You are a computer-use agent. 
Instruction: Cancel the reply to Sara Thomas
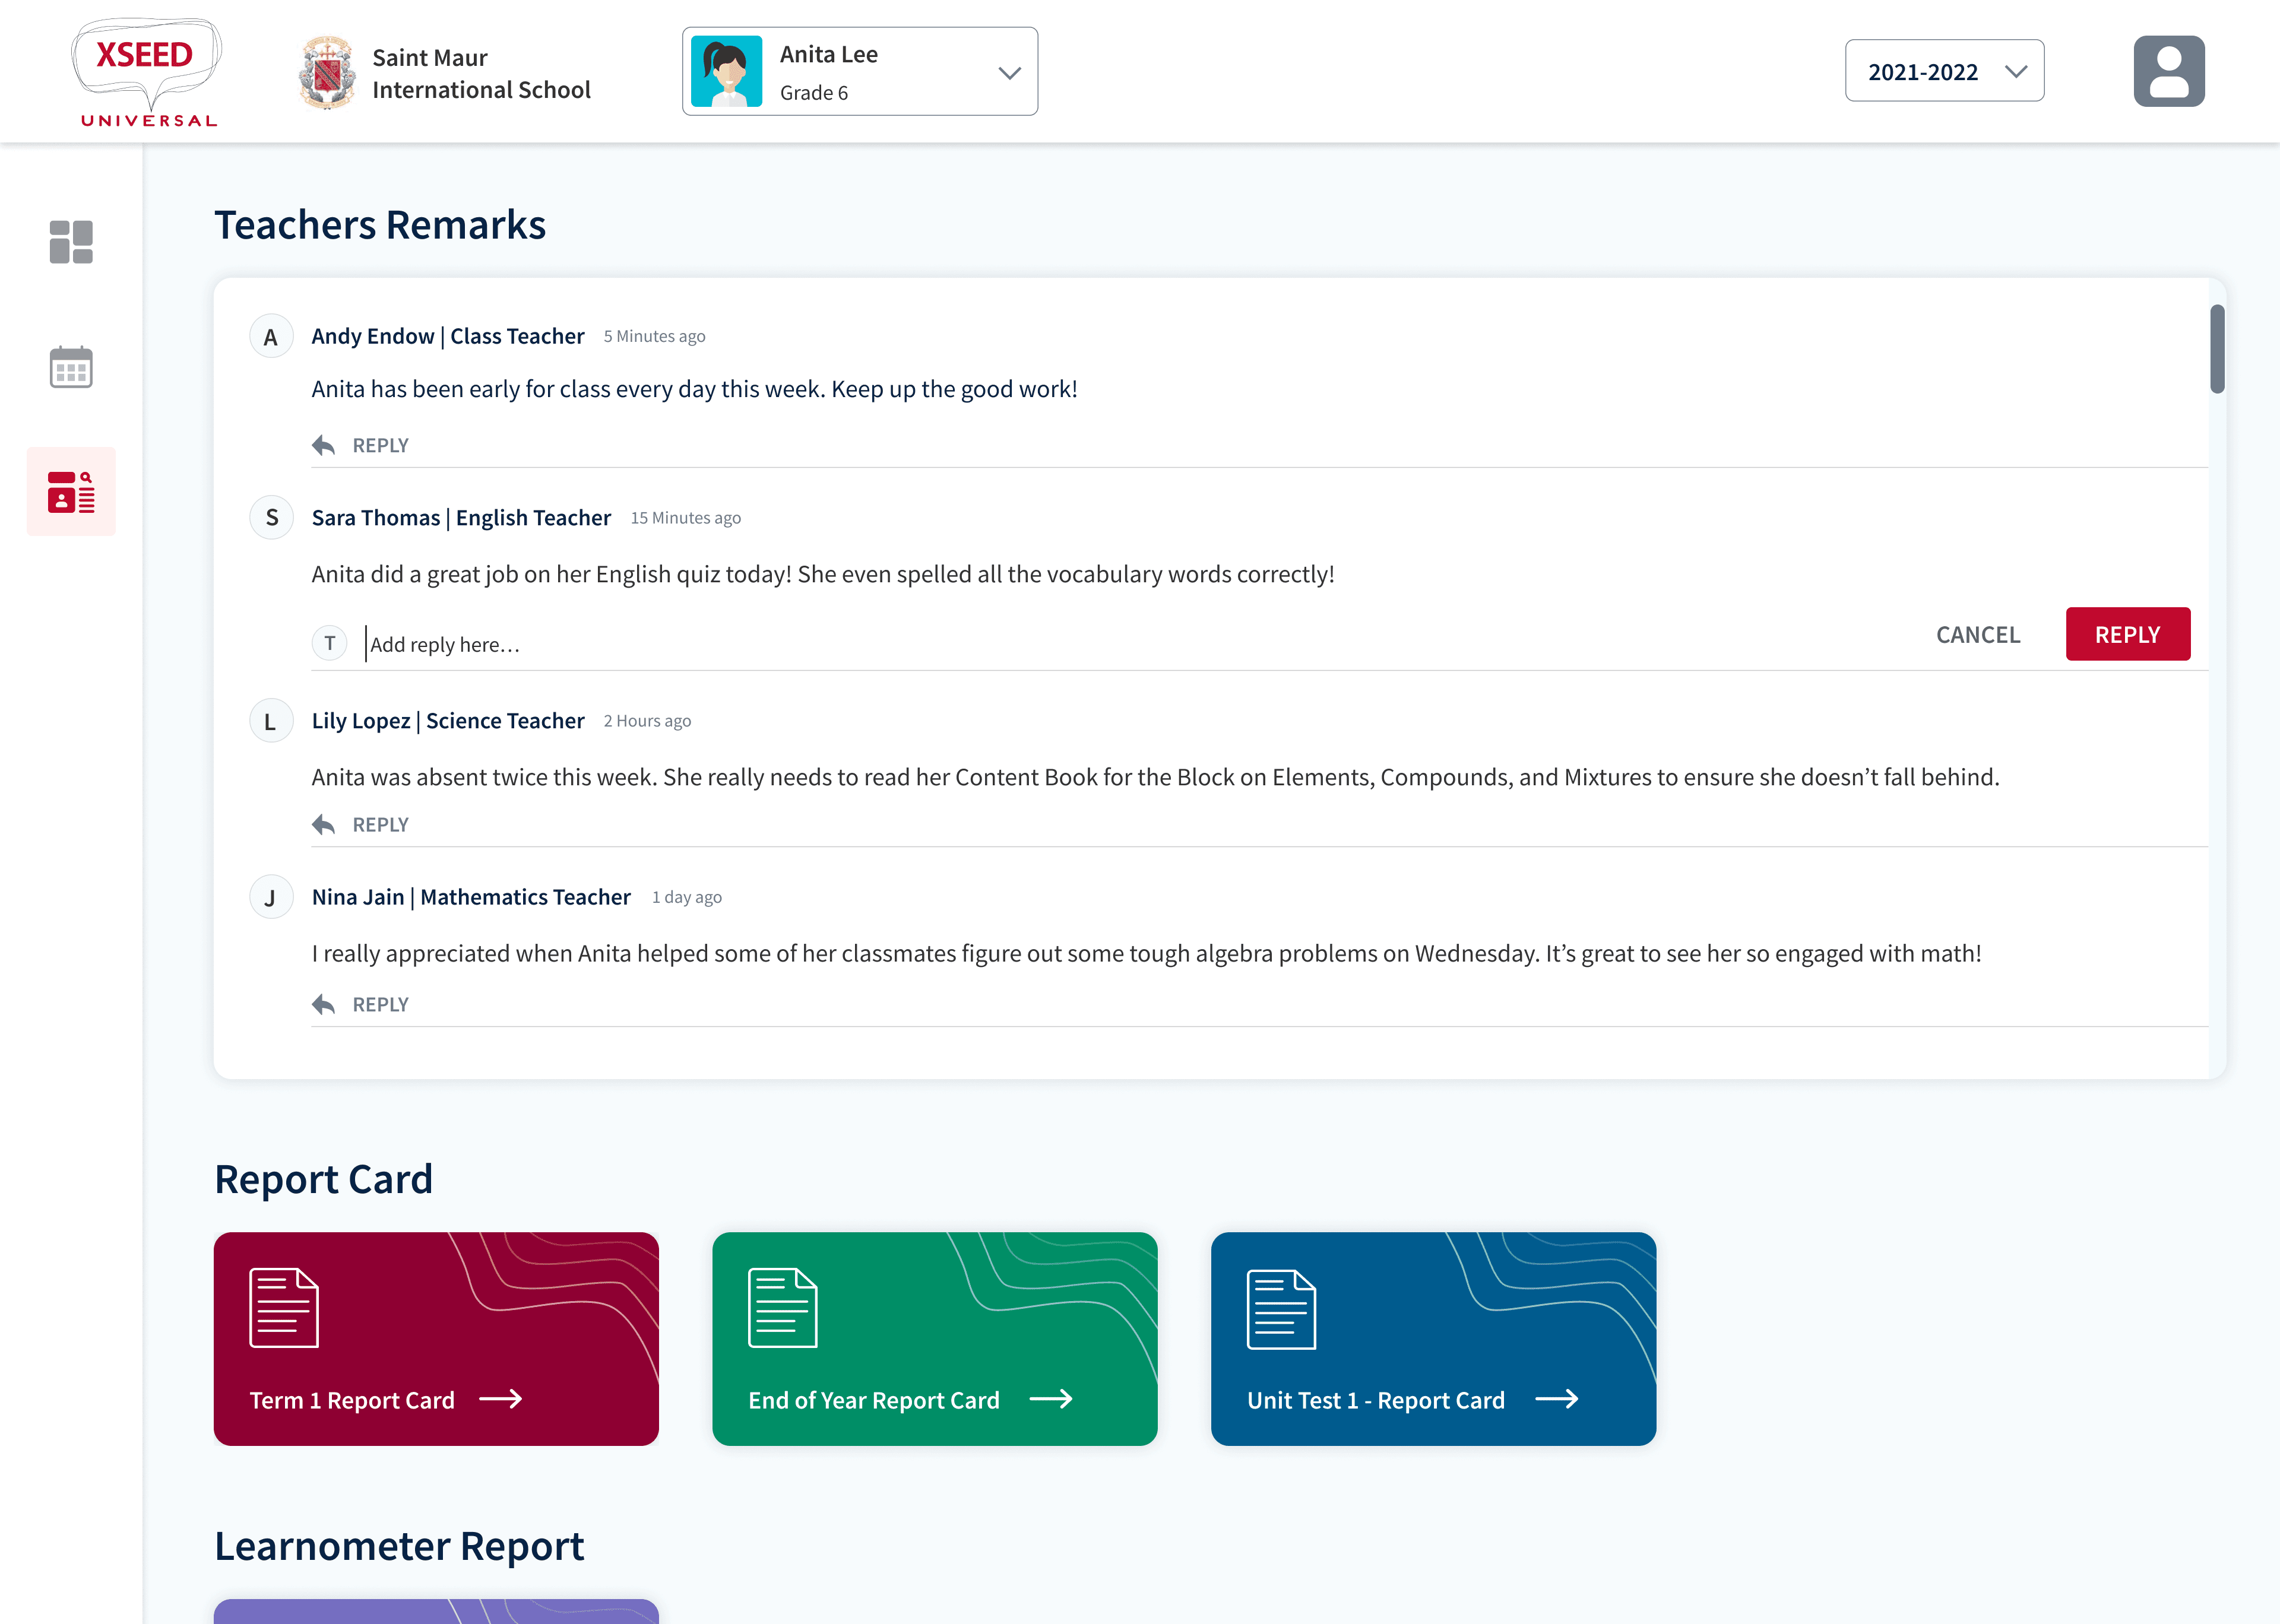point(1977,634)
